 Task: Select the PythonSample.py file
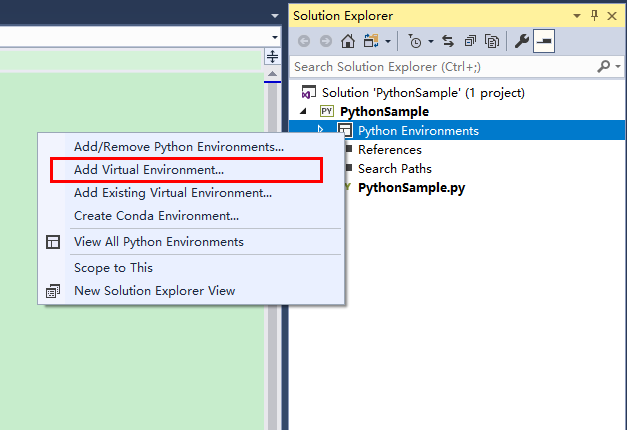(x=411, y=188)
